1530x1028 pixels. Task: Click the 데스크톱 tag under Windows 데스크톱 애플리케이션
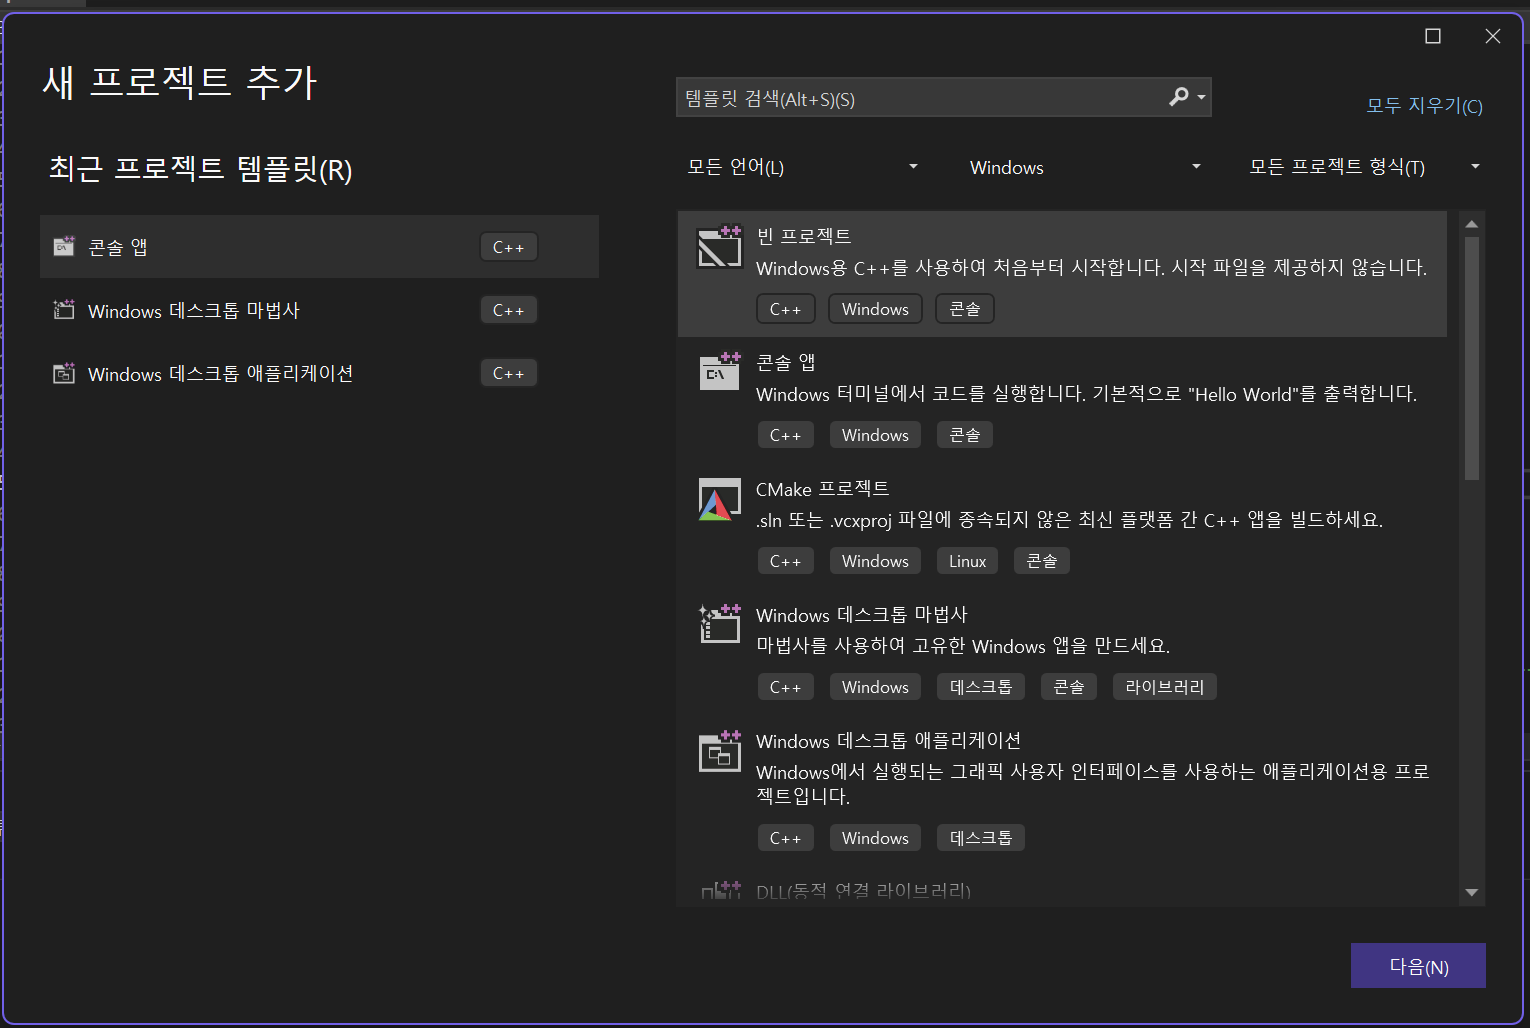[980, 838]
